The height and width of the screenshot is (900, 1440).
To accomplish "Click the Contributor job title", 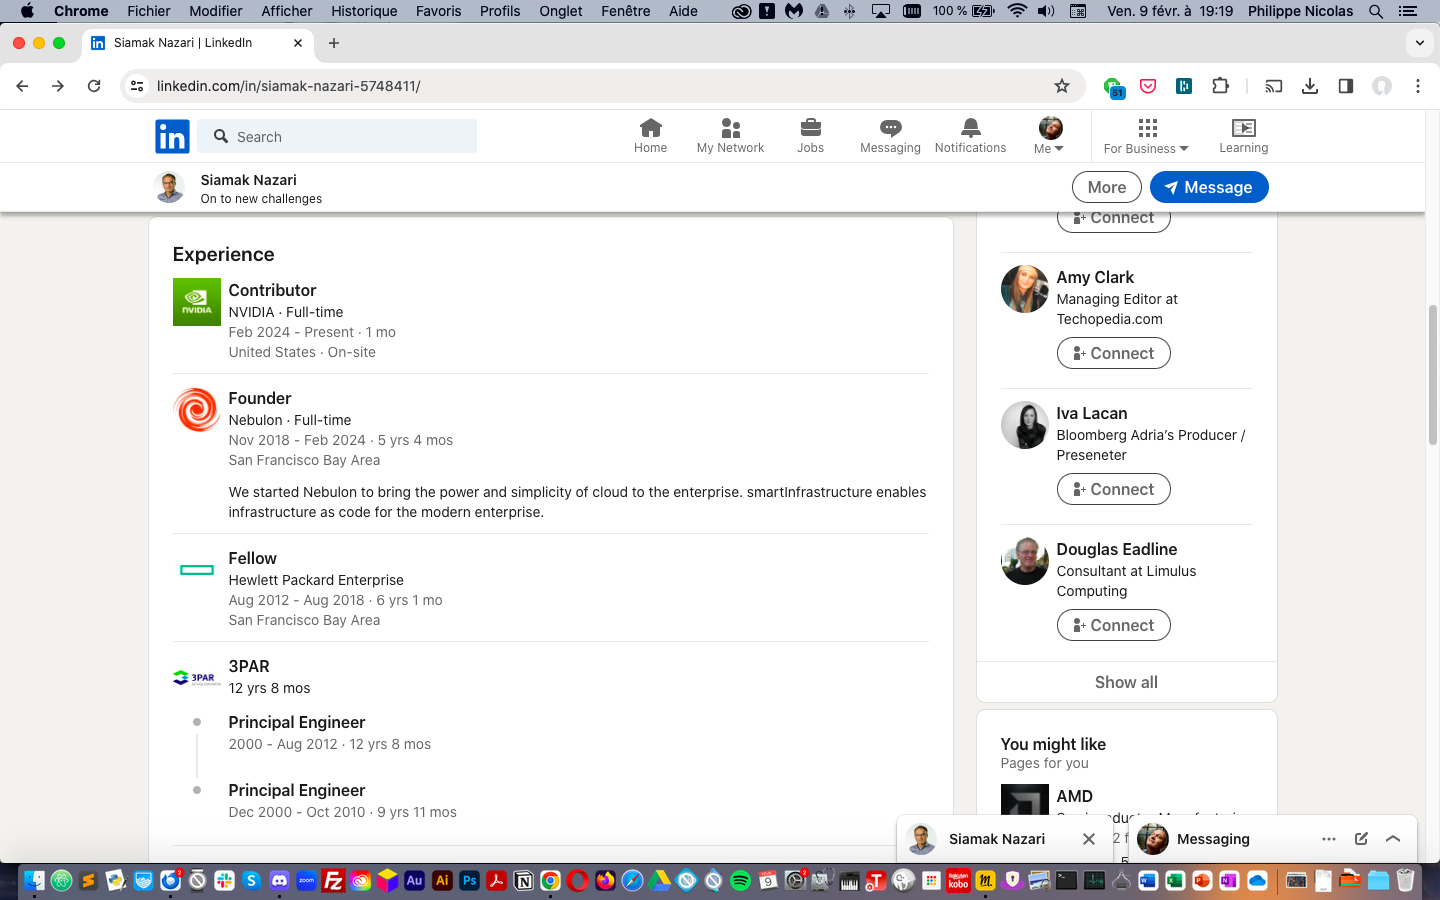I will coord(272,290).
